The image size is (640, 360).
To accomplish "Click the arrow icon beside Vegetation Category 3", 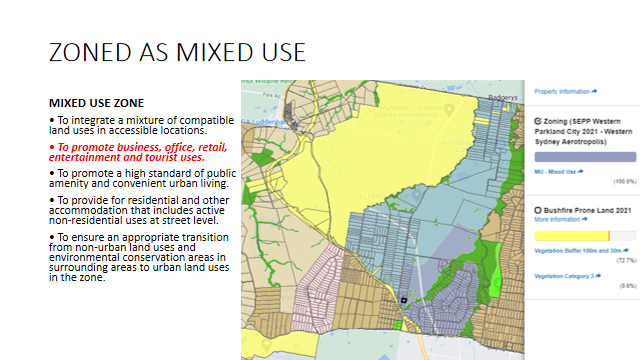I will (598, 276).
